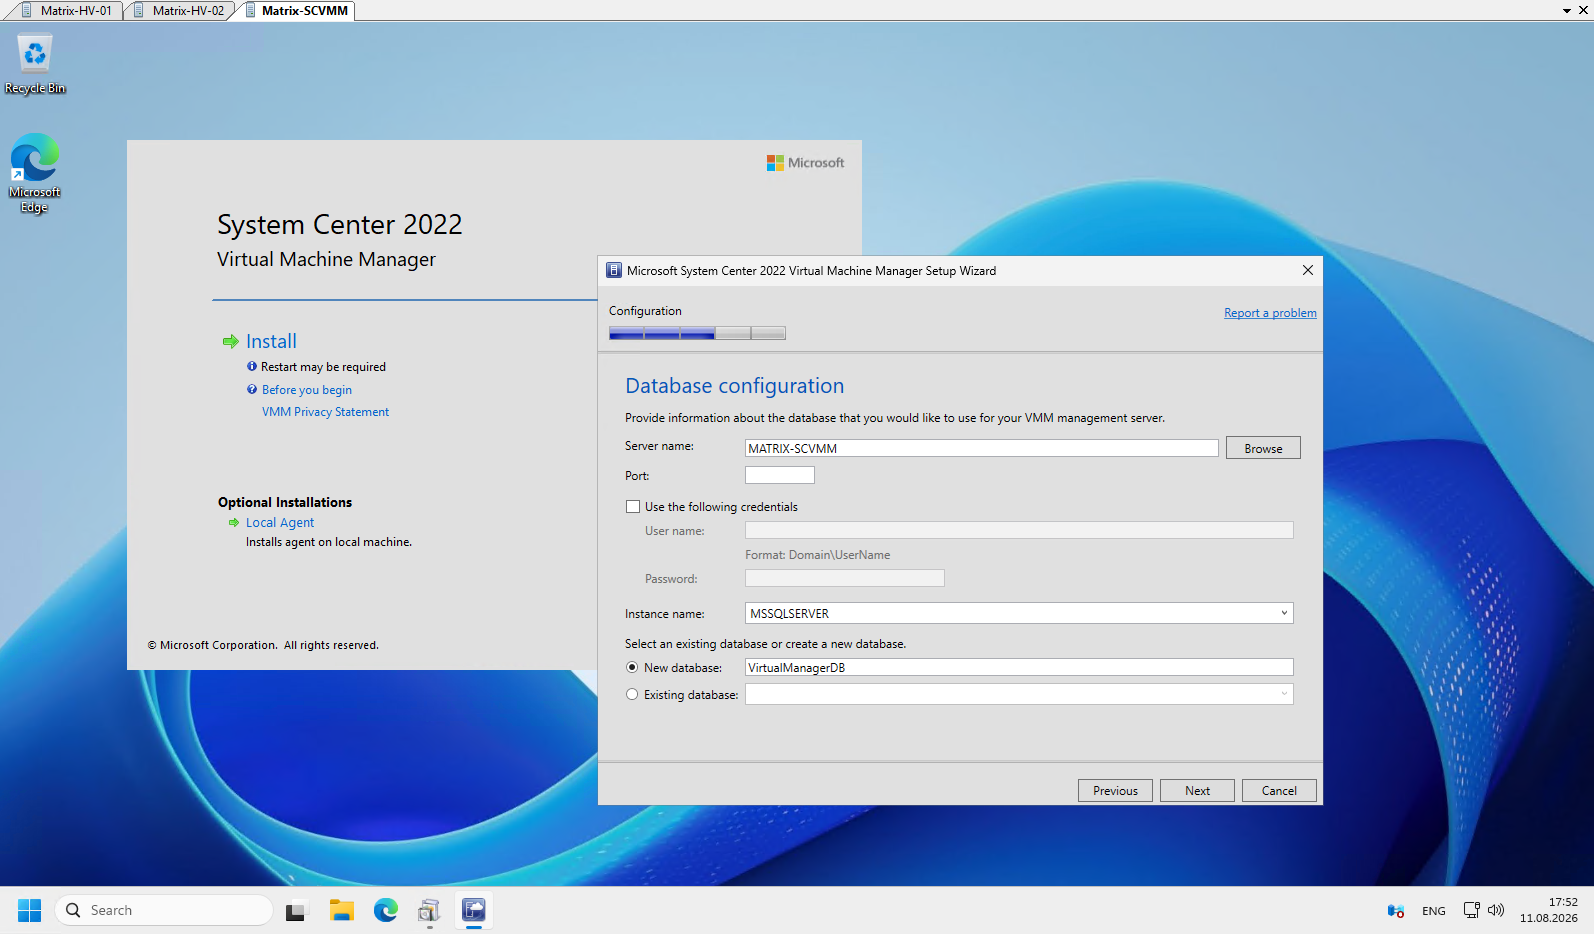Click the Browse button for server name
Viewport: 1594px width, 934px height.
[1263, 448]
